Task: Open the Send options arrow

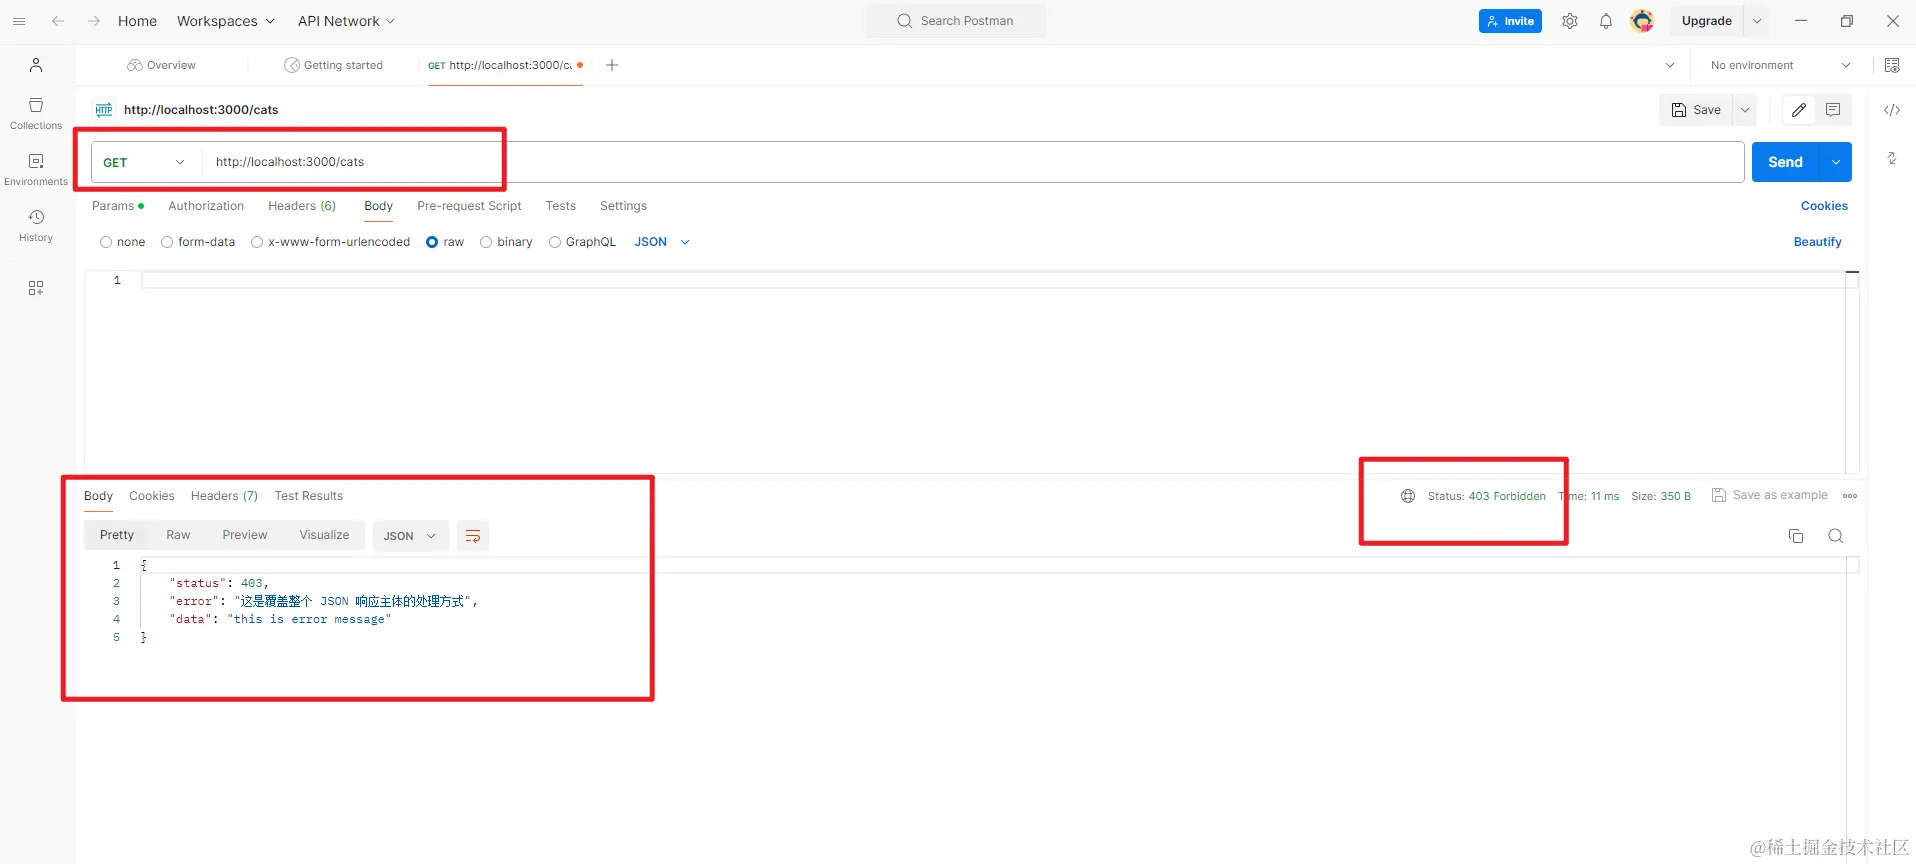Action: click(x=1836, y=162)
